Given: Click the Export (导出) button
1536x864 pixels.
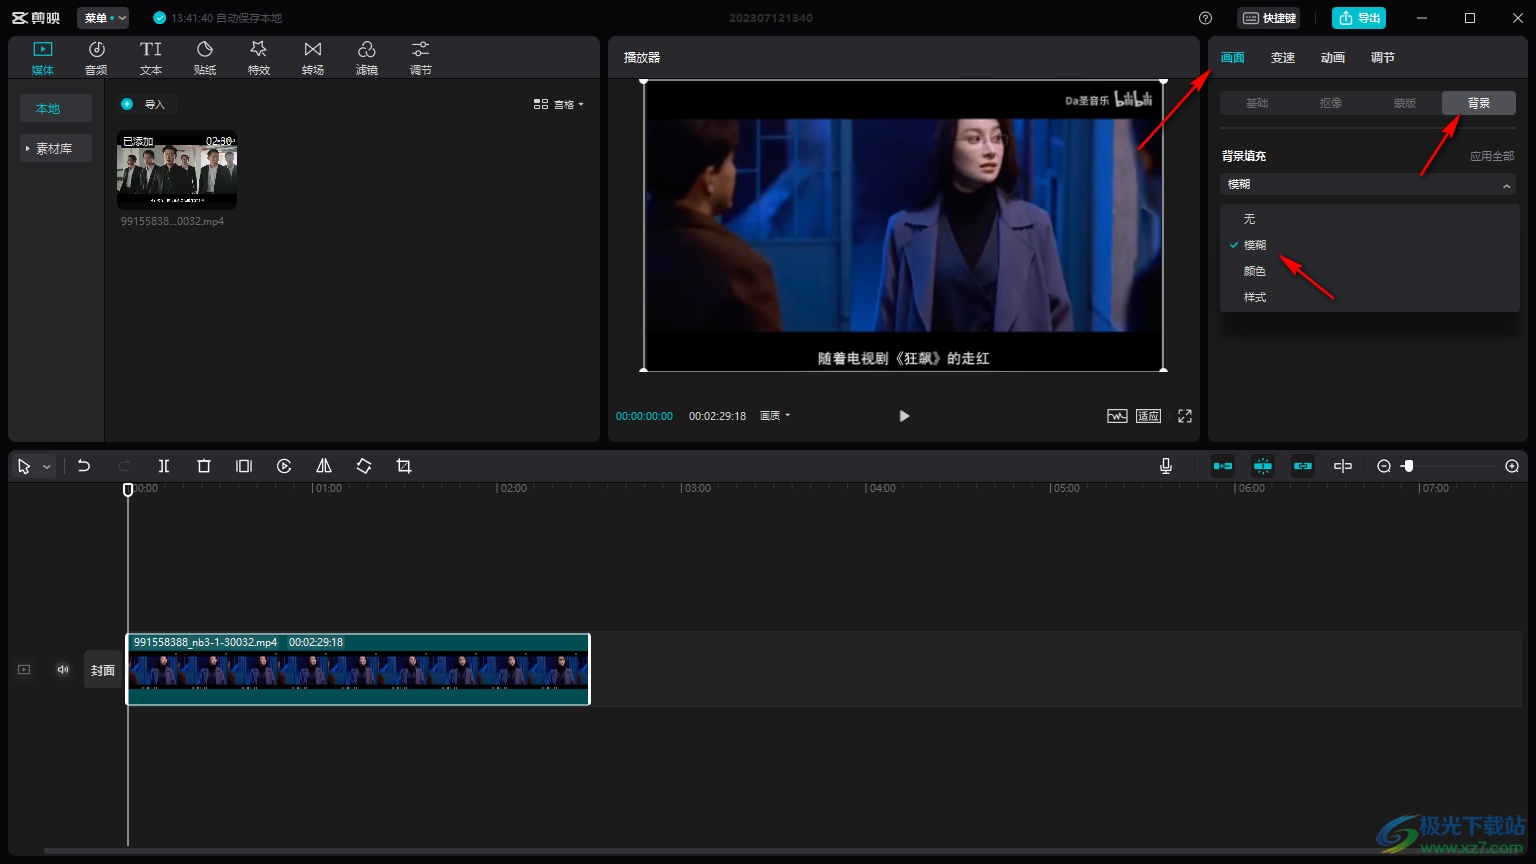Looking at the screenshot, I should click(x=1359, y=18).
